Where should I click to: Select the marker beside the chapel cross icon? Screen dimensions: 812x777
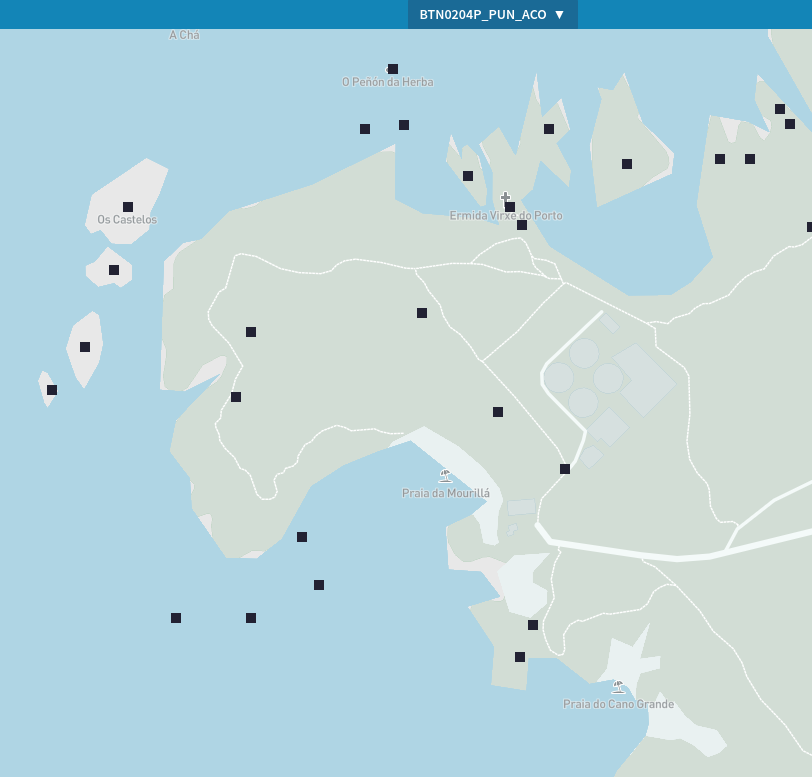510,207
